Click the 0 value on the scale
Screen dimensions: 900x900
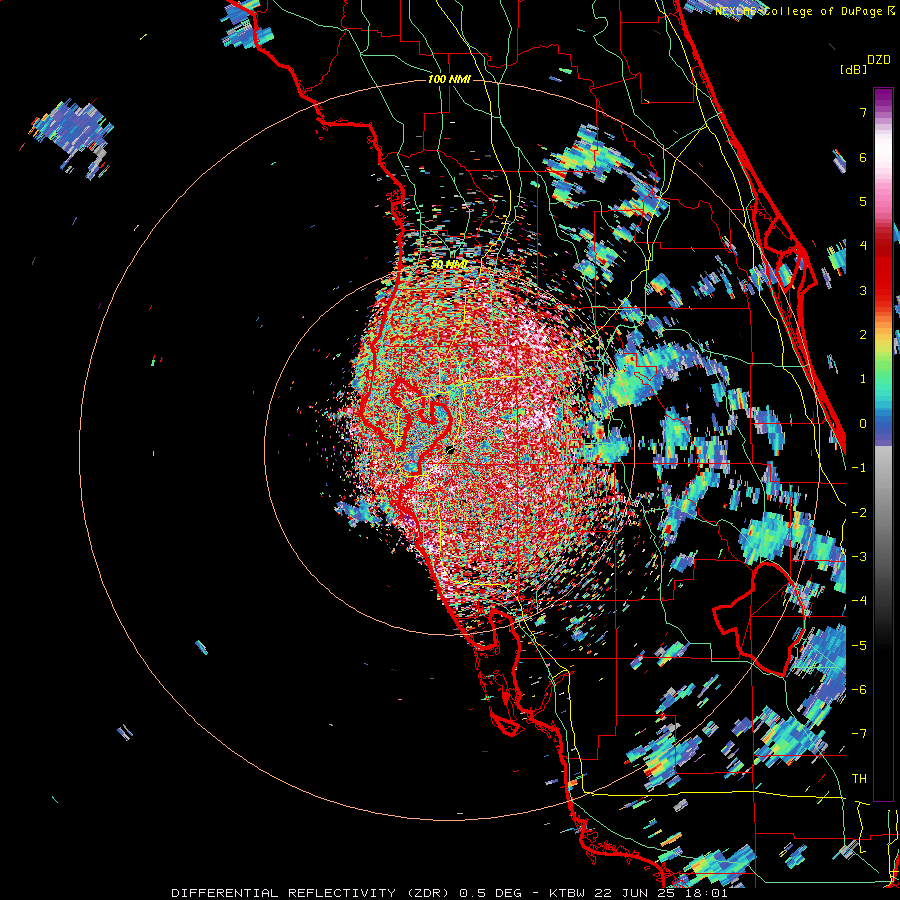(863, 424)
